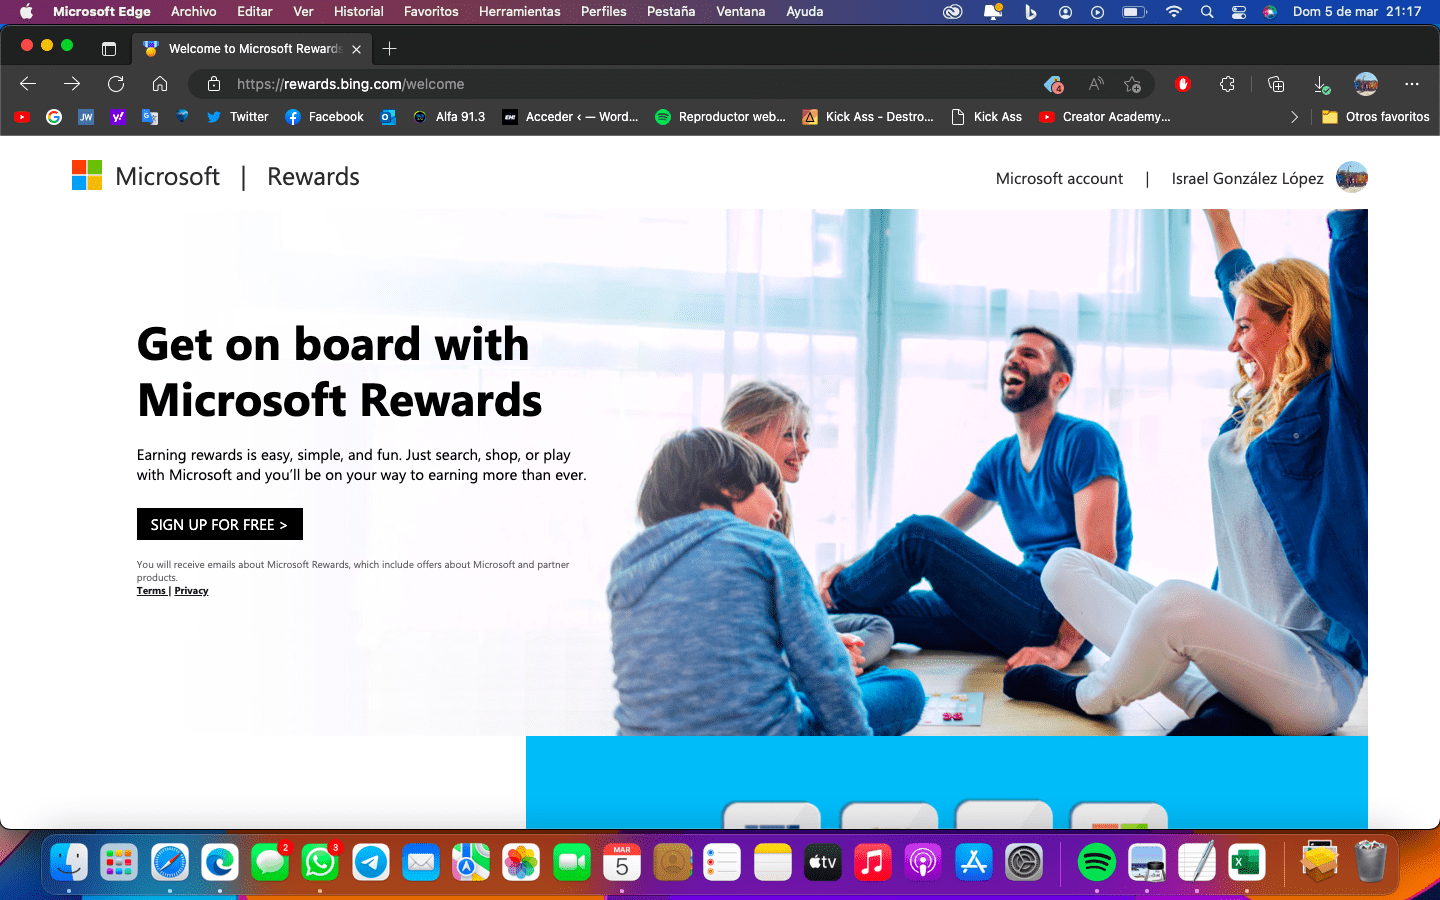Expand hidden favorites with chevron arrow
The height and width of the screenshot is (900, 1440).
click(x=1294, y=117)
